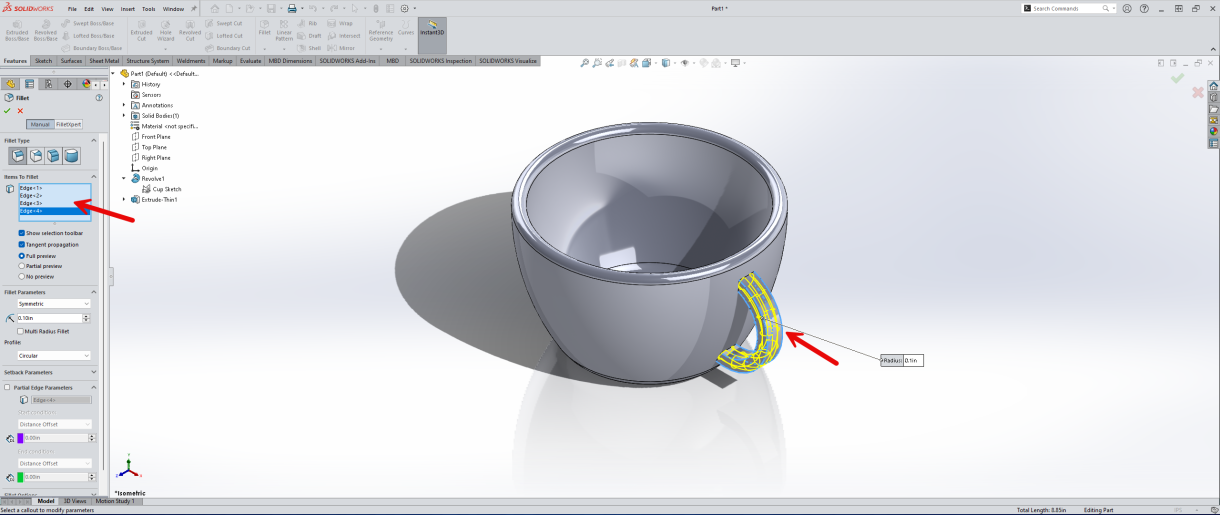This screenshot has height=515, width=1220.
Task: Click the Print icon in top toolbar
Action: [292, 8]
